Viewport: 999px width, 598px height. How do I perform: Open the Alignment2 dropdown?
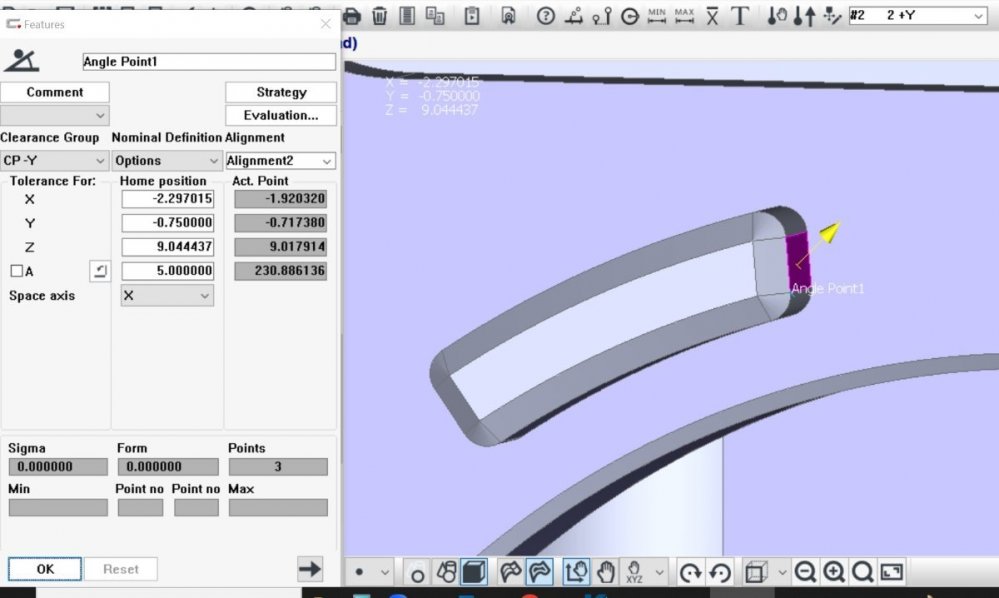[x=281, y=160]
